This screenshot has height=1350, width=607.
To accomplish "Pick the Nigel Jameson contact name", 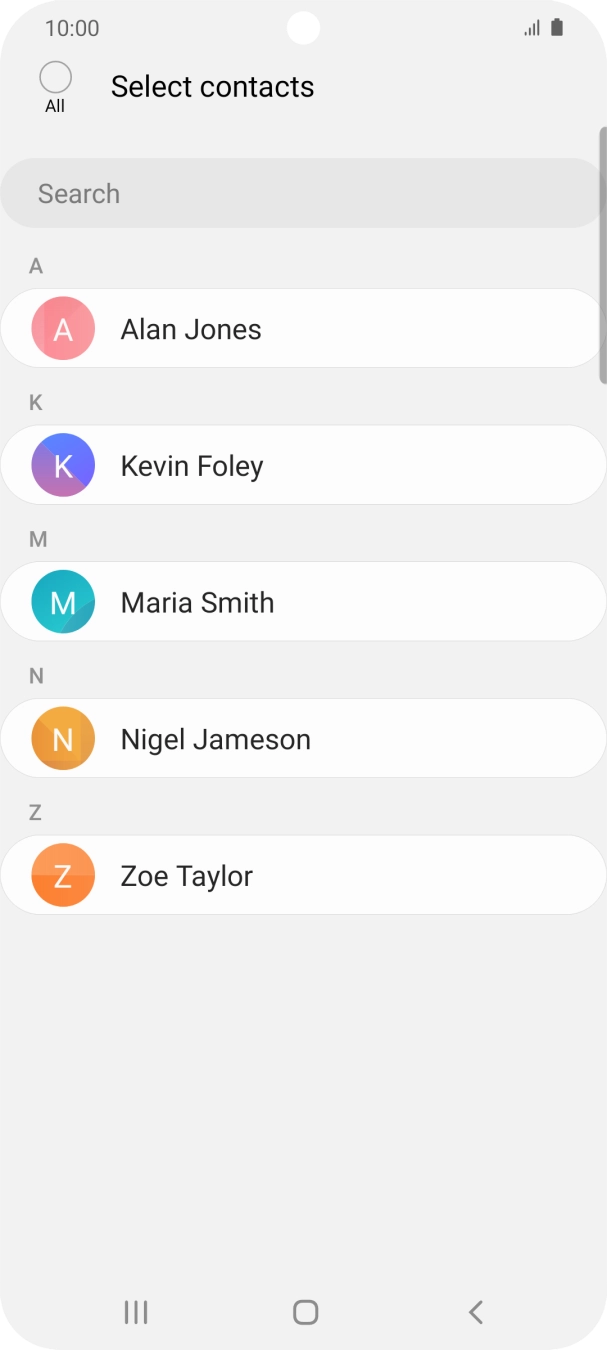I will point(216,740).
